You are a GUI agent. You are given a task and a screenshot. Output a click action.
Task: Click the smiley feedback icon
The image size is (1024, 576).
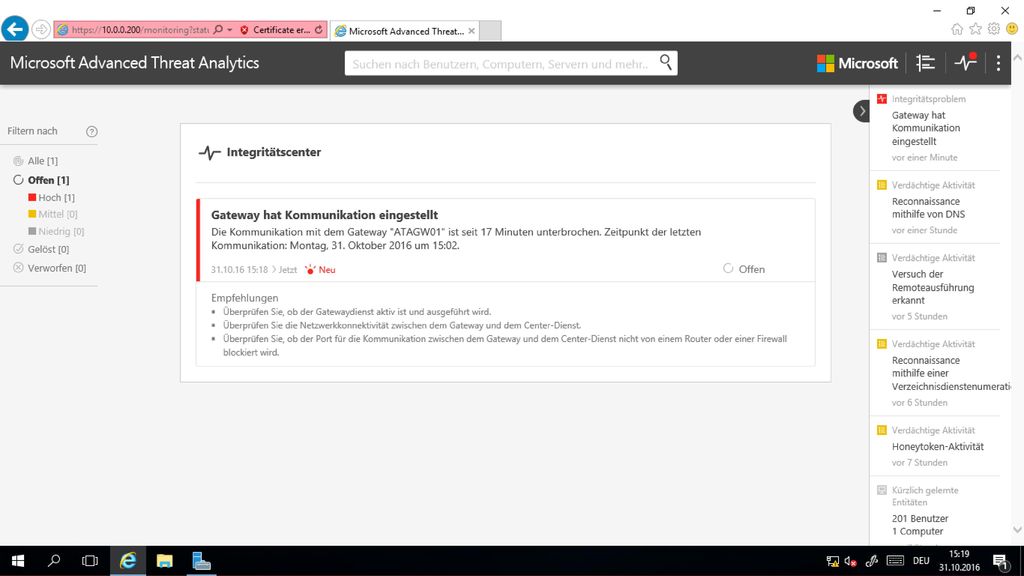tap(1012, 29)
